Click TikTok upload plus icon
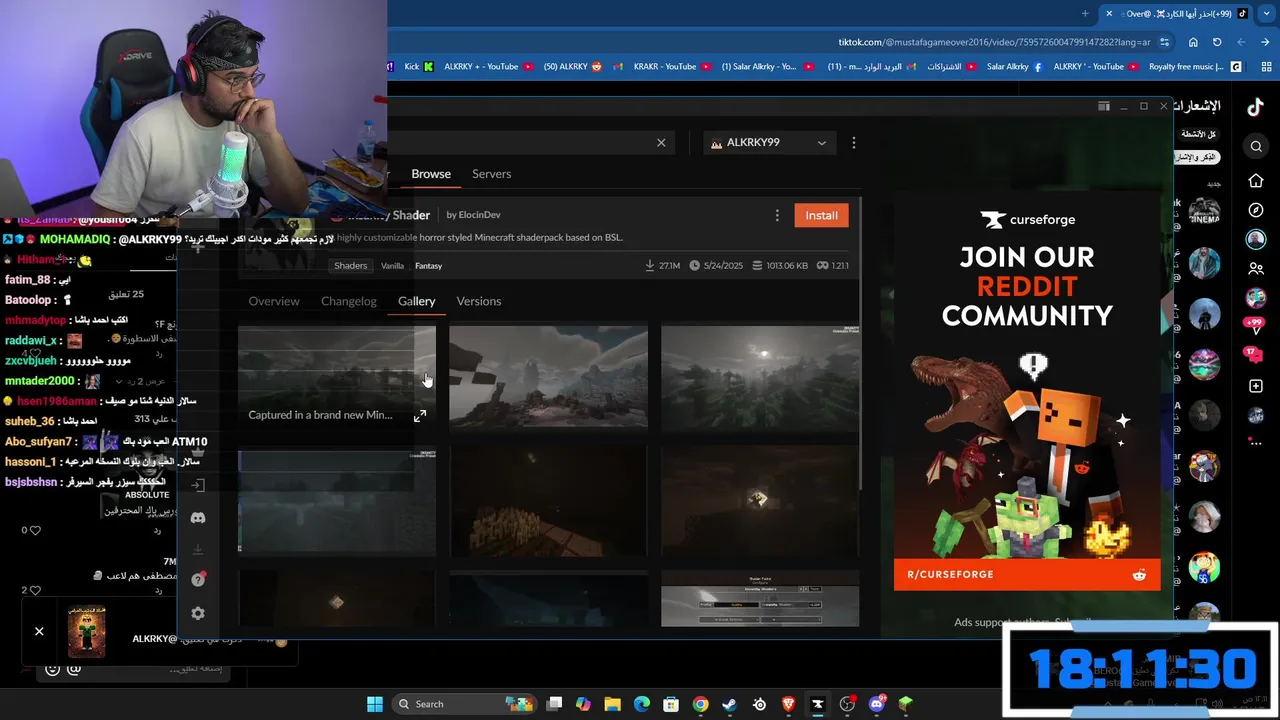The height and width of the screenshot is (720, 1280). click(1256, 386)
